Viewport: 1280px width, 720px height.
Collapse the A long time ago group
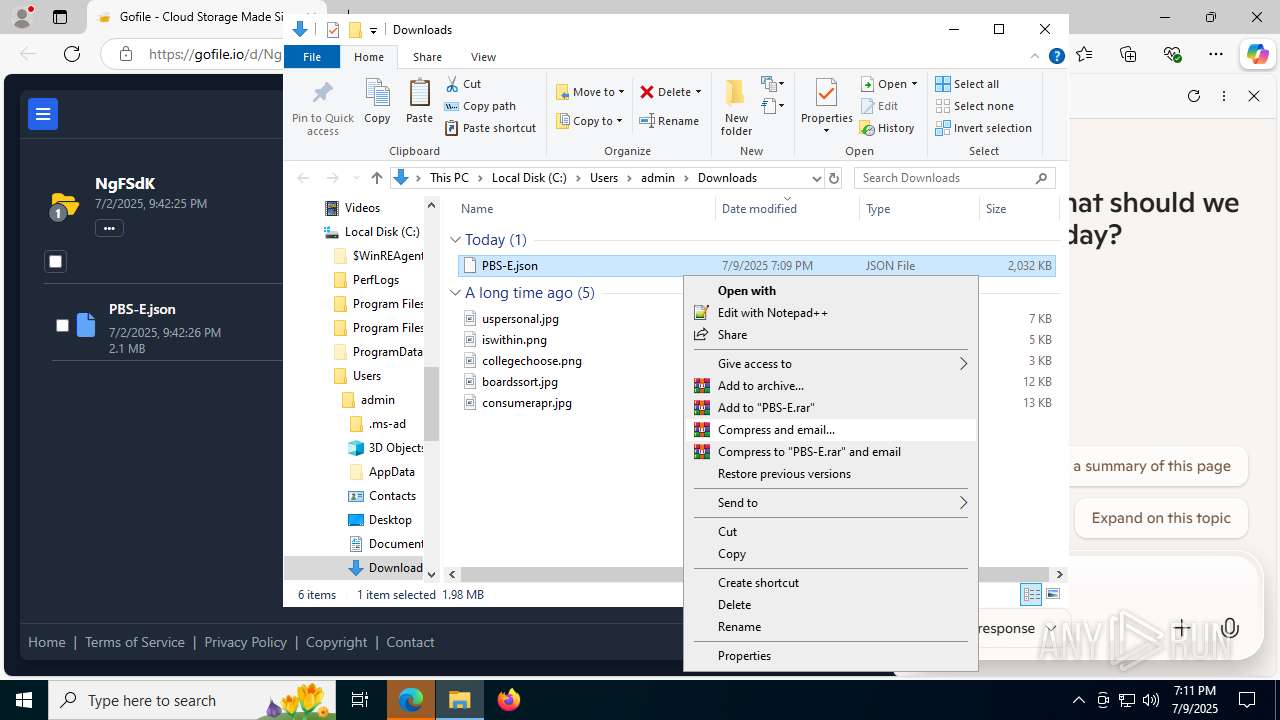[x=456, y=293]
